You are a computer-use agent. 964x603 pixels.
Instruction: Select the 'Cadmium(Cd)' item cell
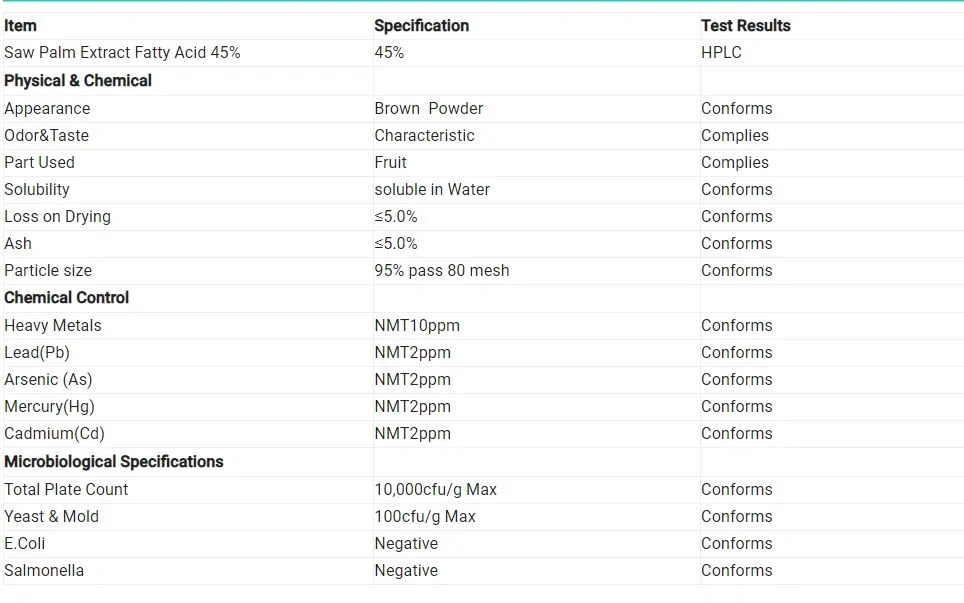pos(54,434)
